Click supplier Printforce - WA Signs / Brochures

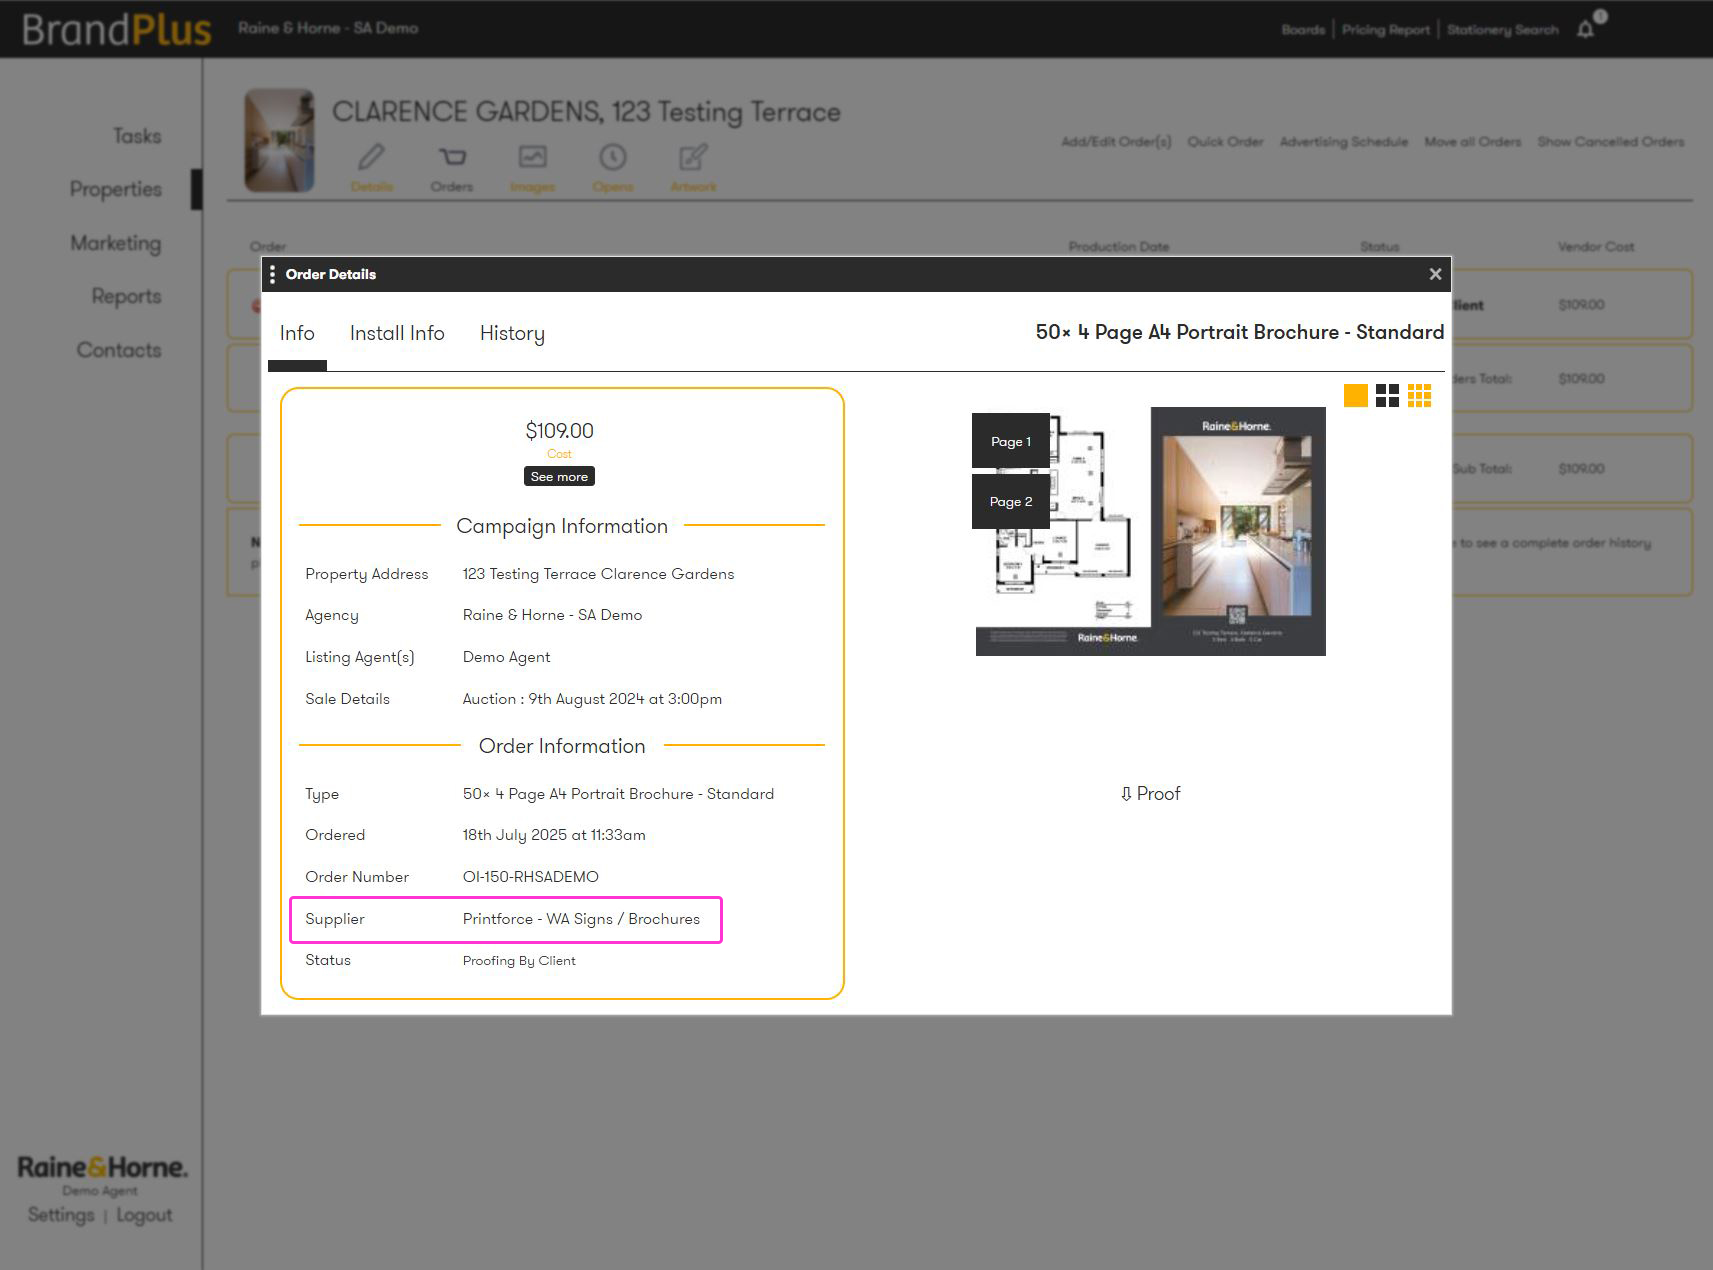pyautogui.click(x=581, y=919)
